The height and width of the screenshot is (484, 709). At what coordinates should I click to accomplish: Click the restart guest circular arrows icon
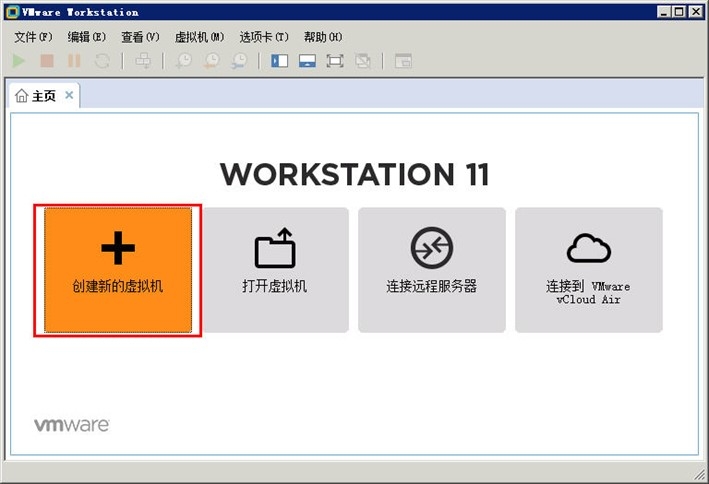tap(102, 61)
